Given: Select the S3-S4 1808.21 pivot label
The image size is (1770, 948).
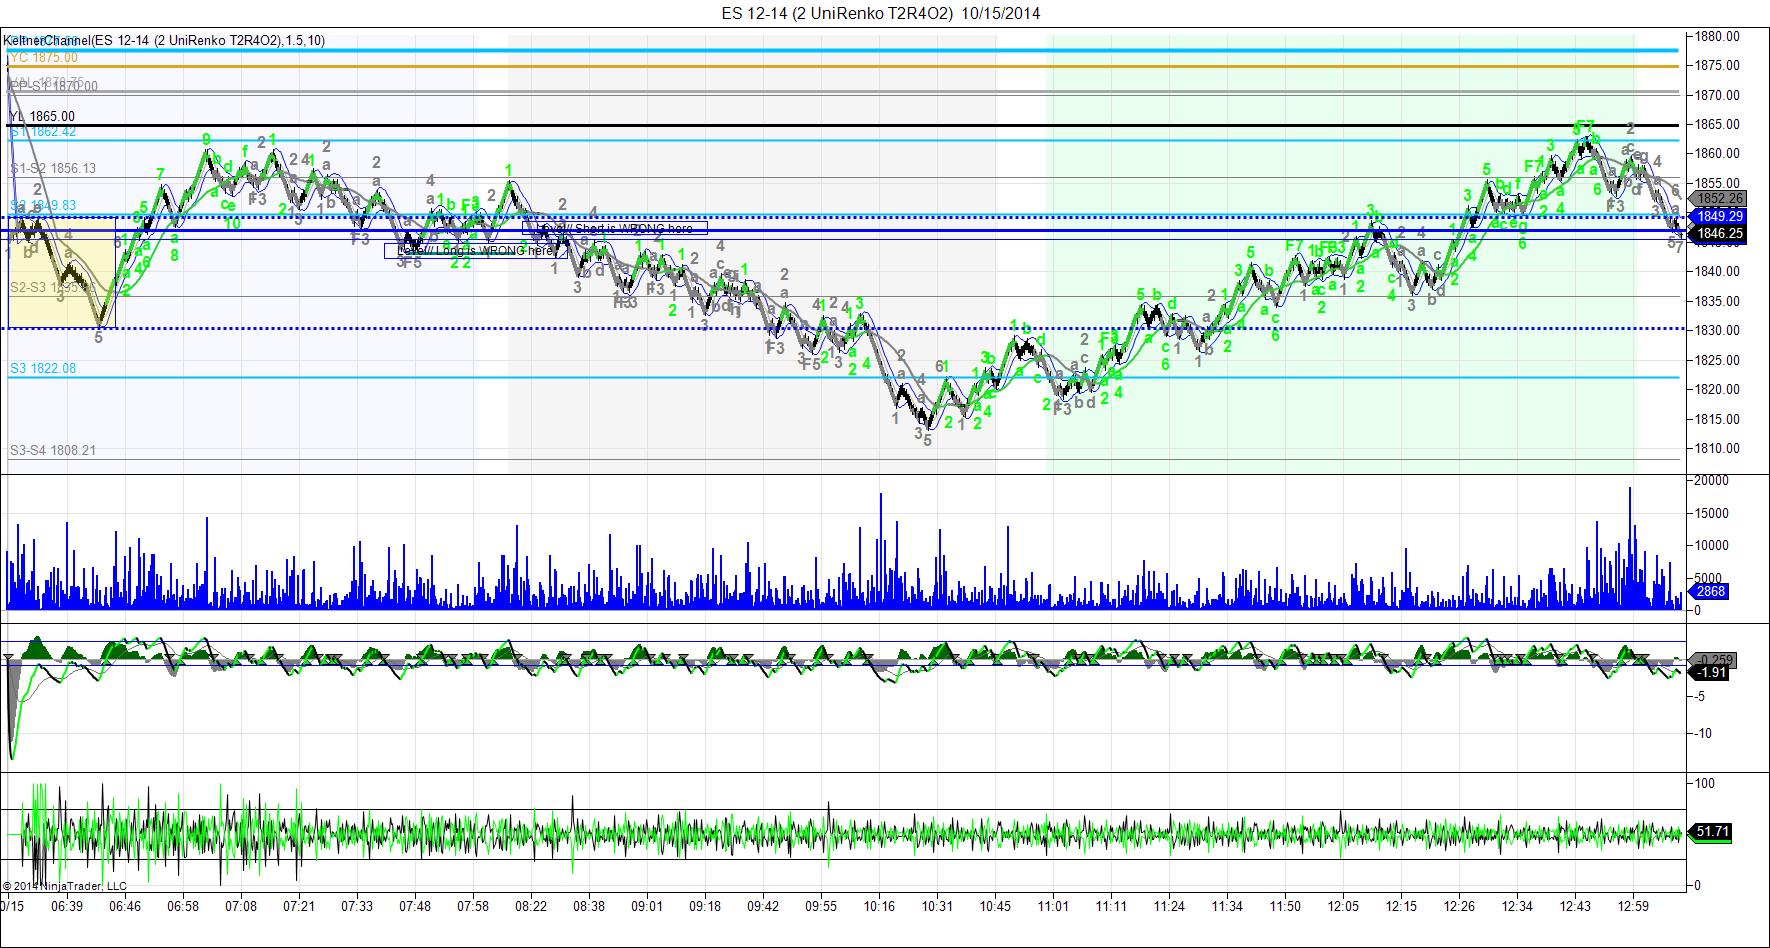Looking at the screenshot, I should click(53, 451).
